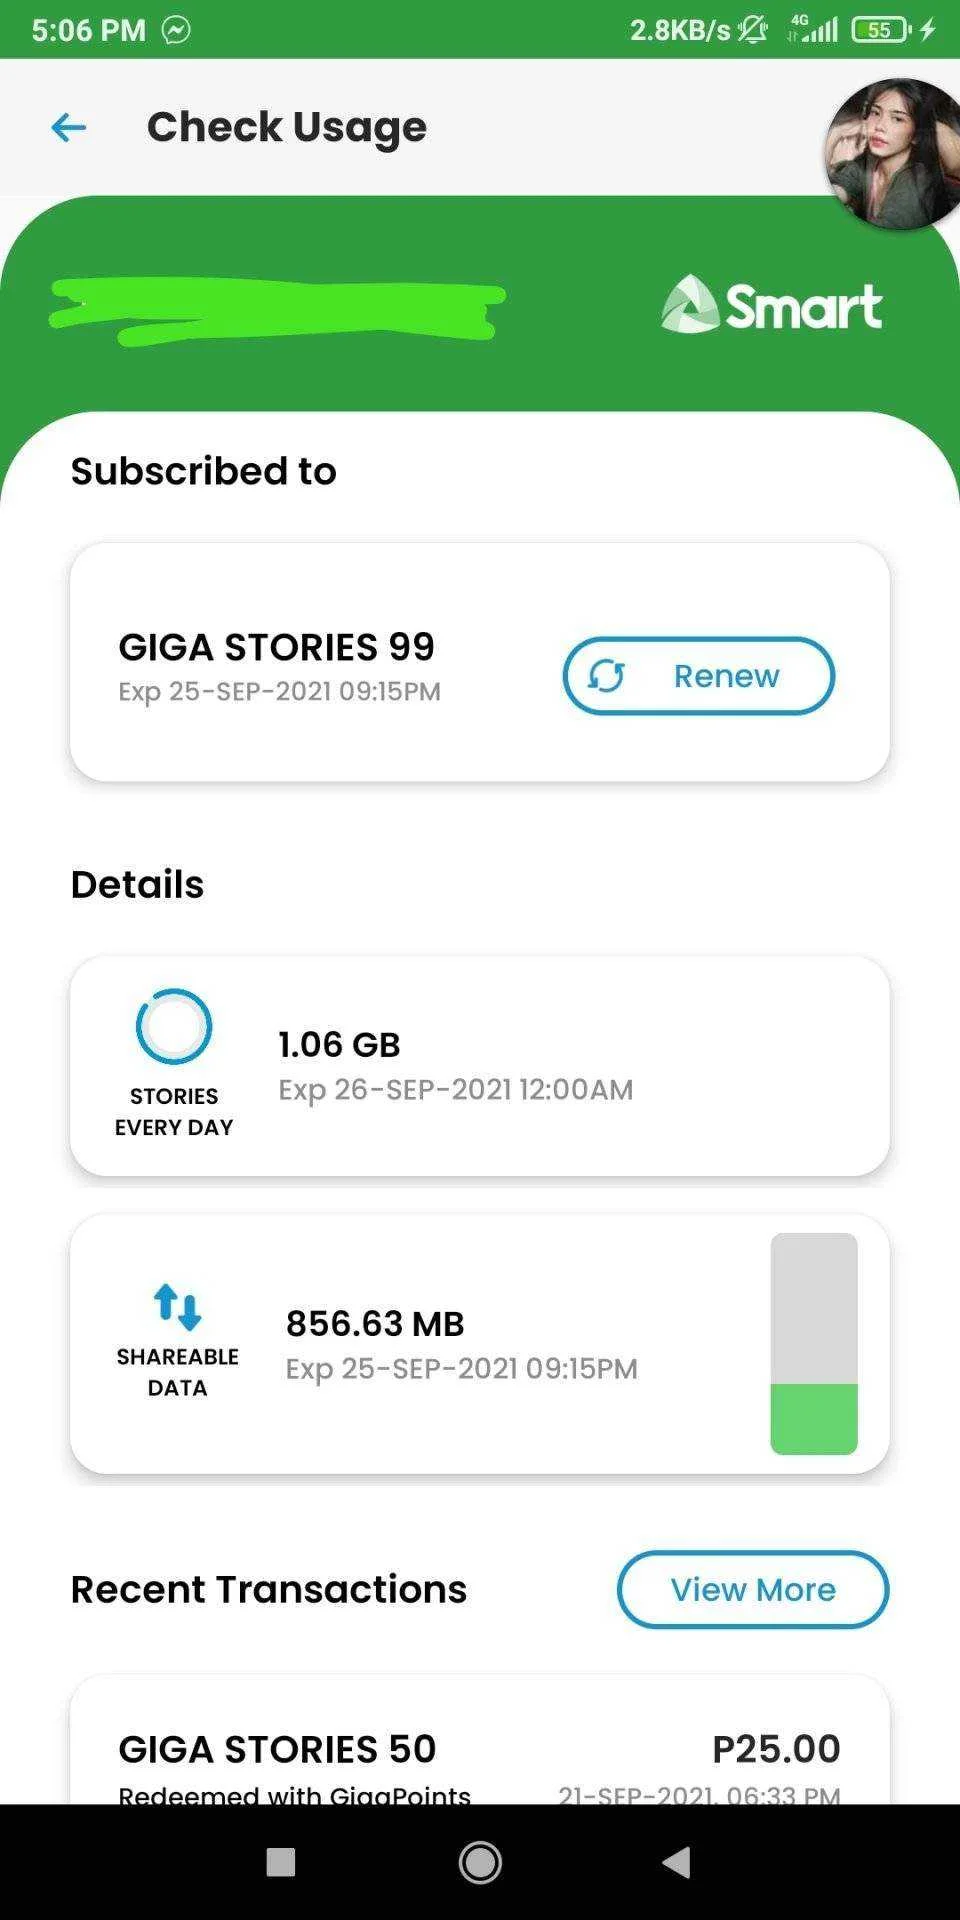Open the GIGA STORIES 50 transaction
The width and height of the screenshot is (960, 1920).
click(480, 1740)
